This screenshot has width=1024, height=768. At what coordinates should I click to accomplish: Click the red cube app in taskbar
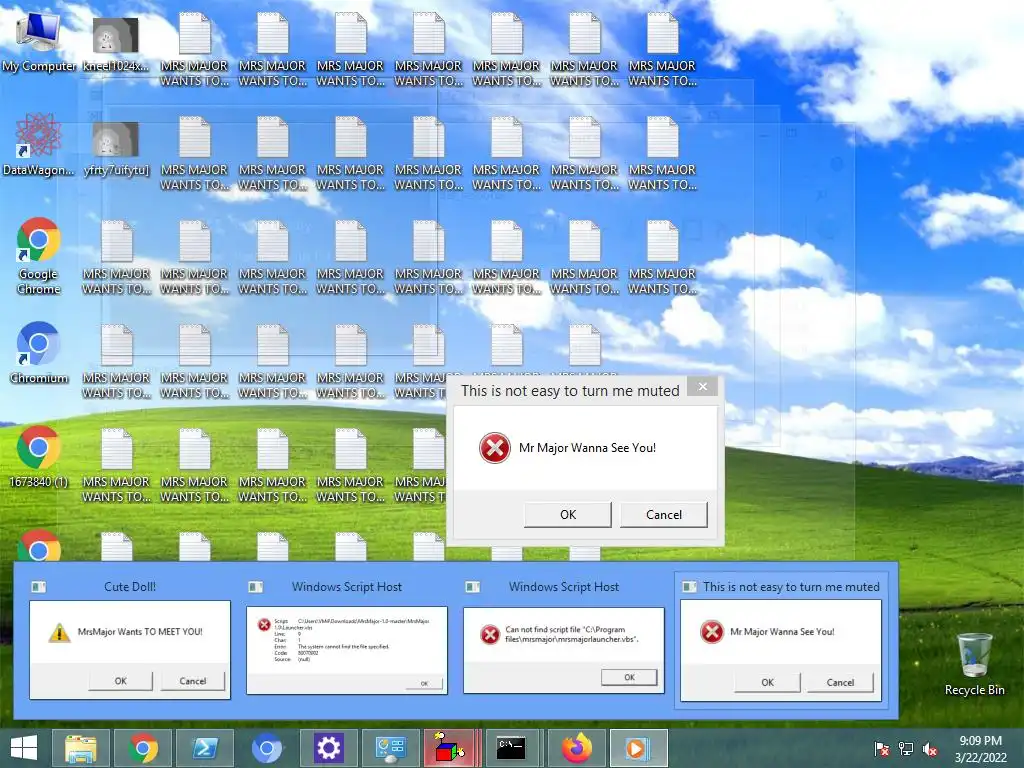(x=451, y=748)
